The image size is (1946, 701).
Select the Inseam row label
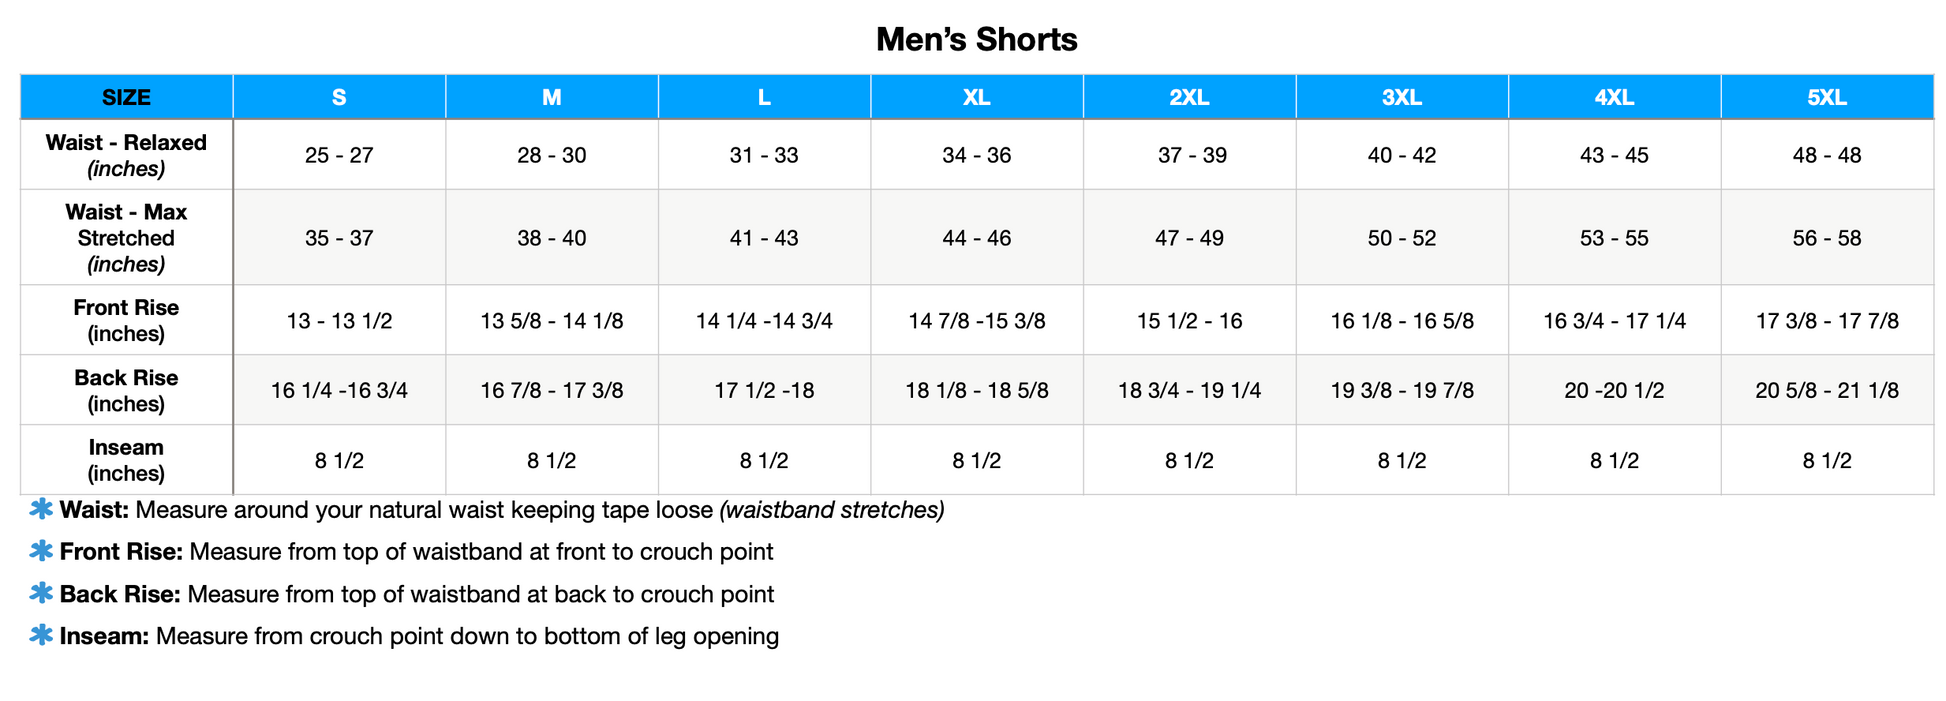click(126, 460)
